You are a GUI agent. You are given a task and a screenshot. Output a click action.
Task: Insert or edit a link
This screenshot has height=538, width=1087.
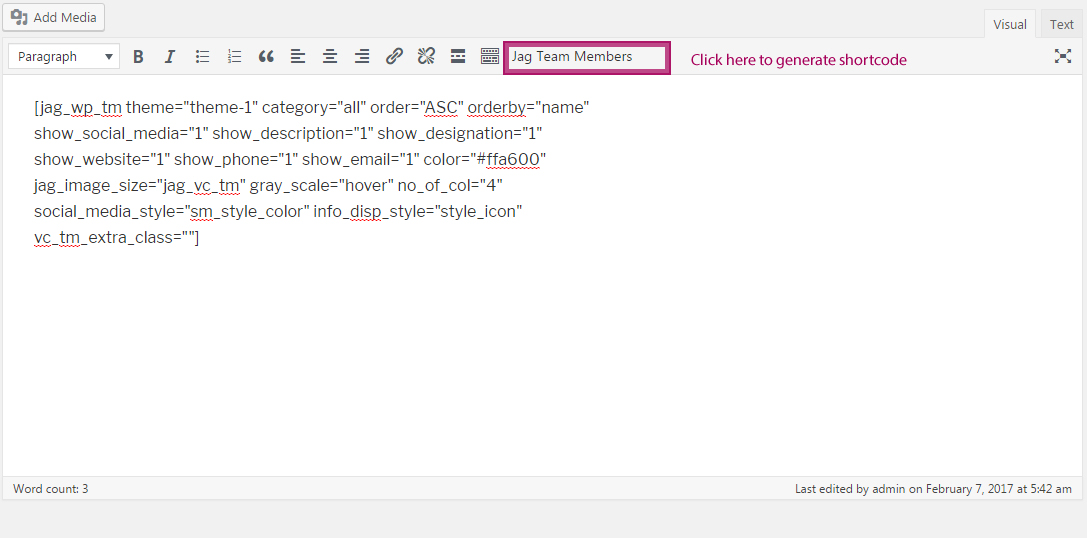[394, 57]
